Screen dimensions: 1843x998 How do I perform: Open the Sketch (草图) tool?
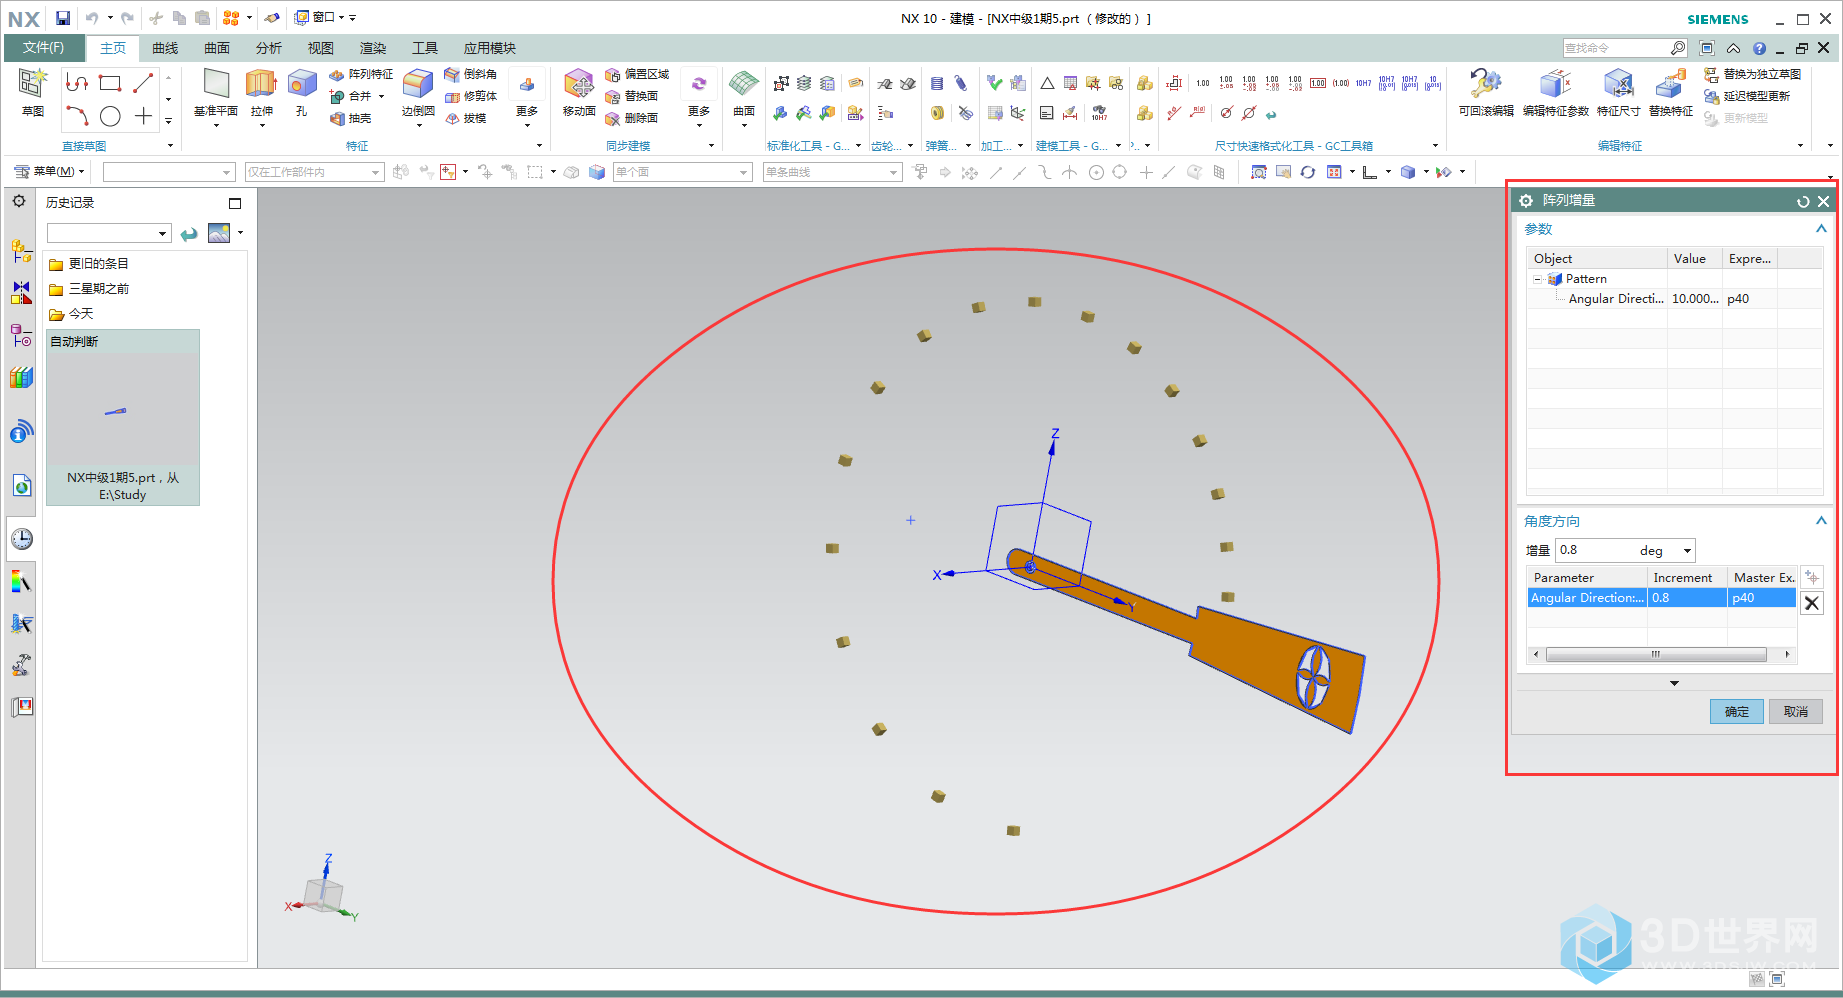32,93
